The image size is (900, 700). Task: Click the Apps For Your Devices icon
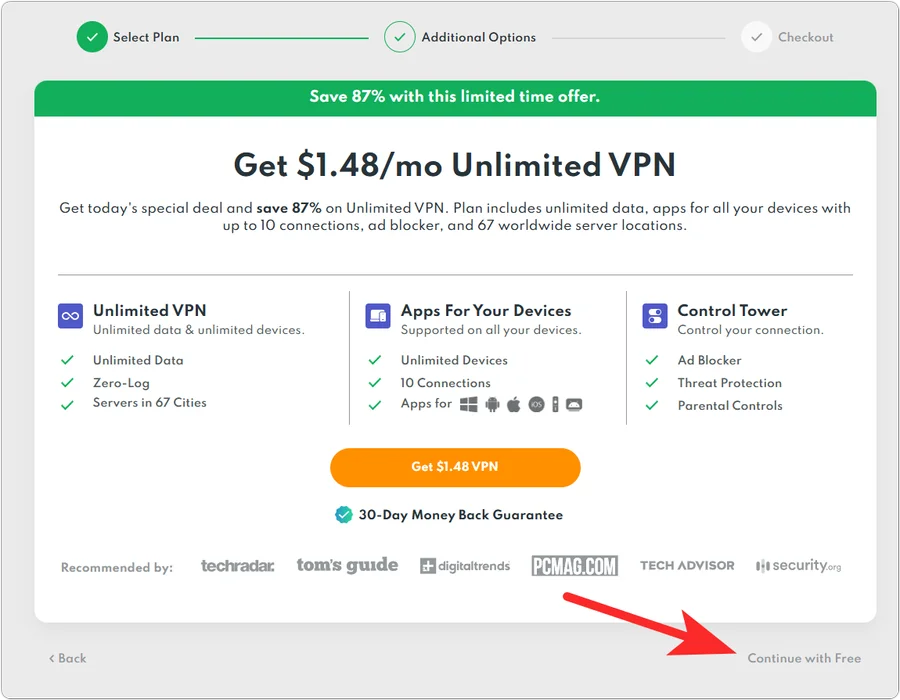(x=378, y=317)
